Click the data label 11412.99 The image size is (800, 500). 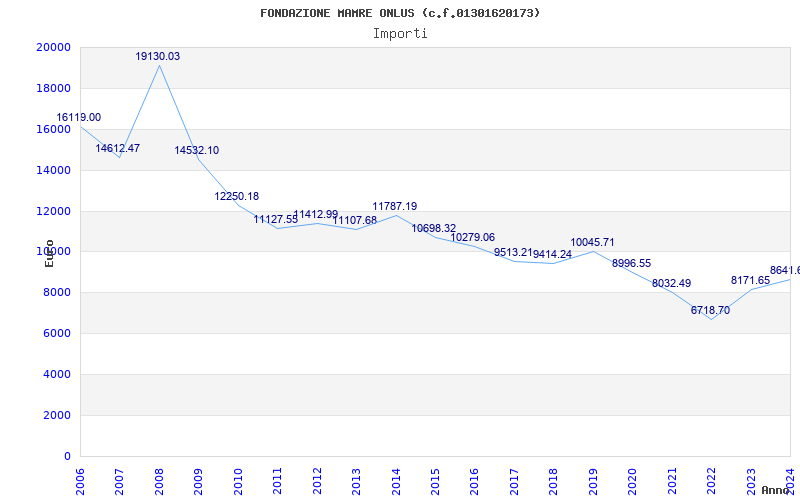(x=315, y=214)
